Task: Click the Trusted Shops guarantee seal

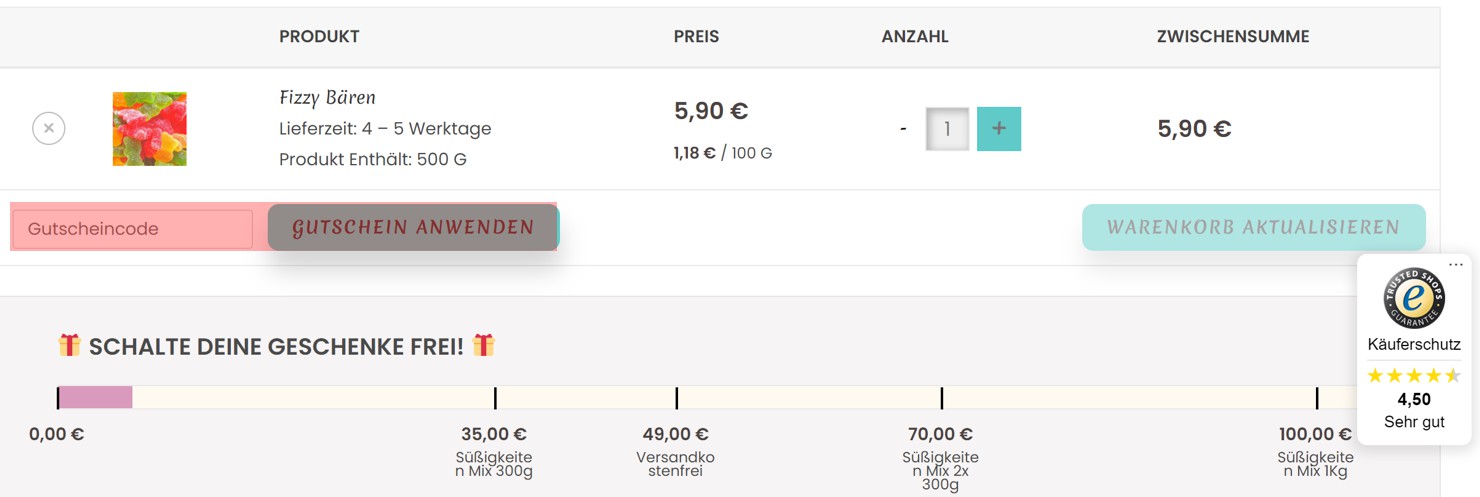Action: coord(1414,299)
